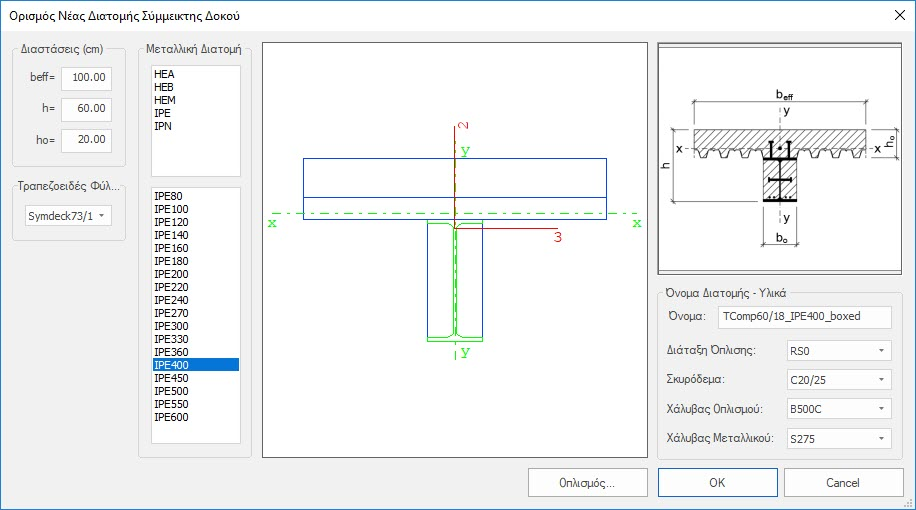Image resolution: width=916 pixels, height=510 pixels.
Task: Open the B500C reinforcement steel dropdown
Action: point(838,409)
